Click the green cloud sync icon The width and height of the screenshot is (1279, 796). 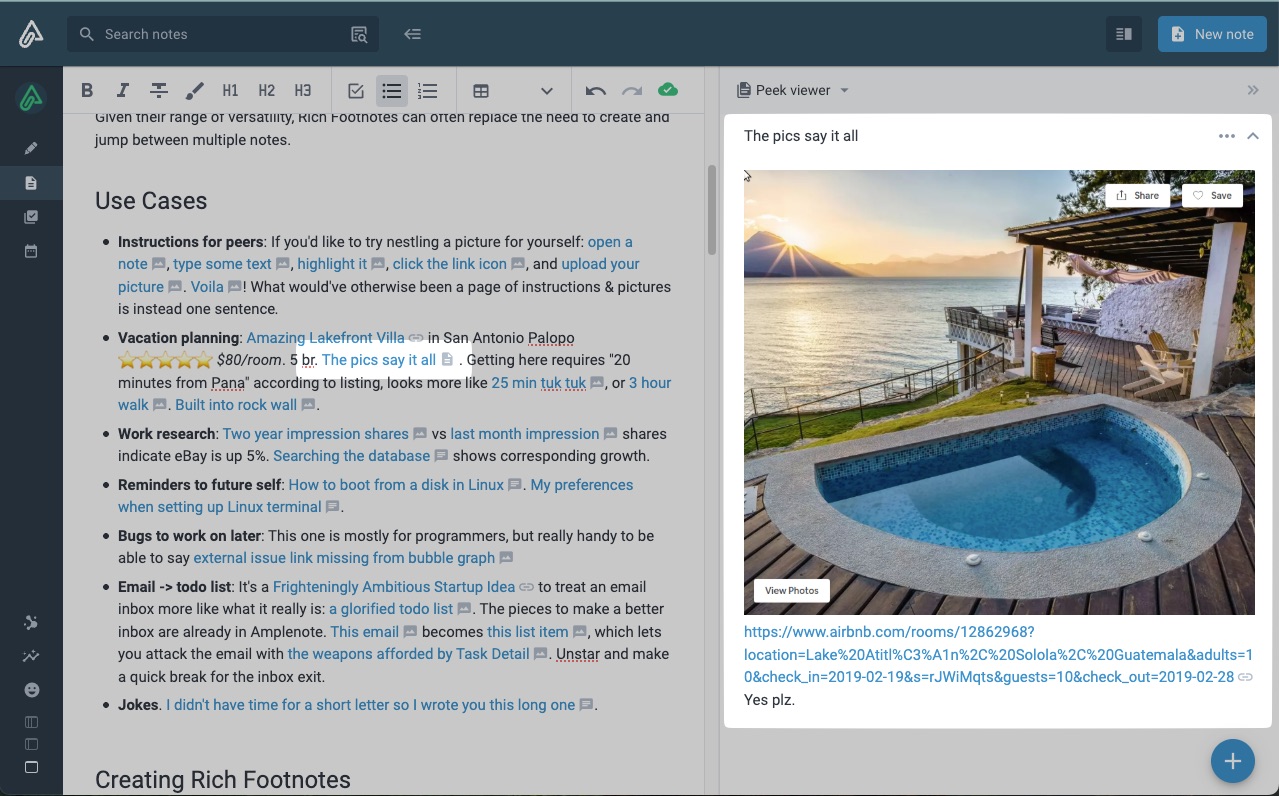pyautogui.click(x=668, y=90)
